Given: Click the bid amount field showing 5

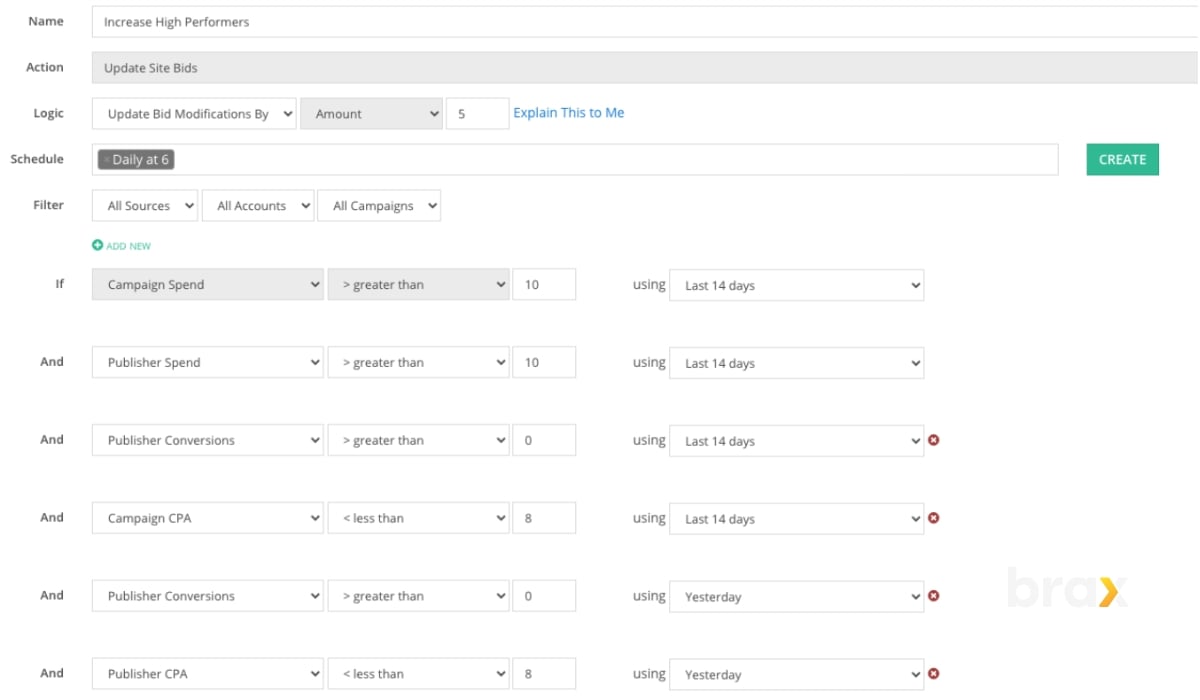Looking at the screenshot, I should point(477,113).
